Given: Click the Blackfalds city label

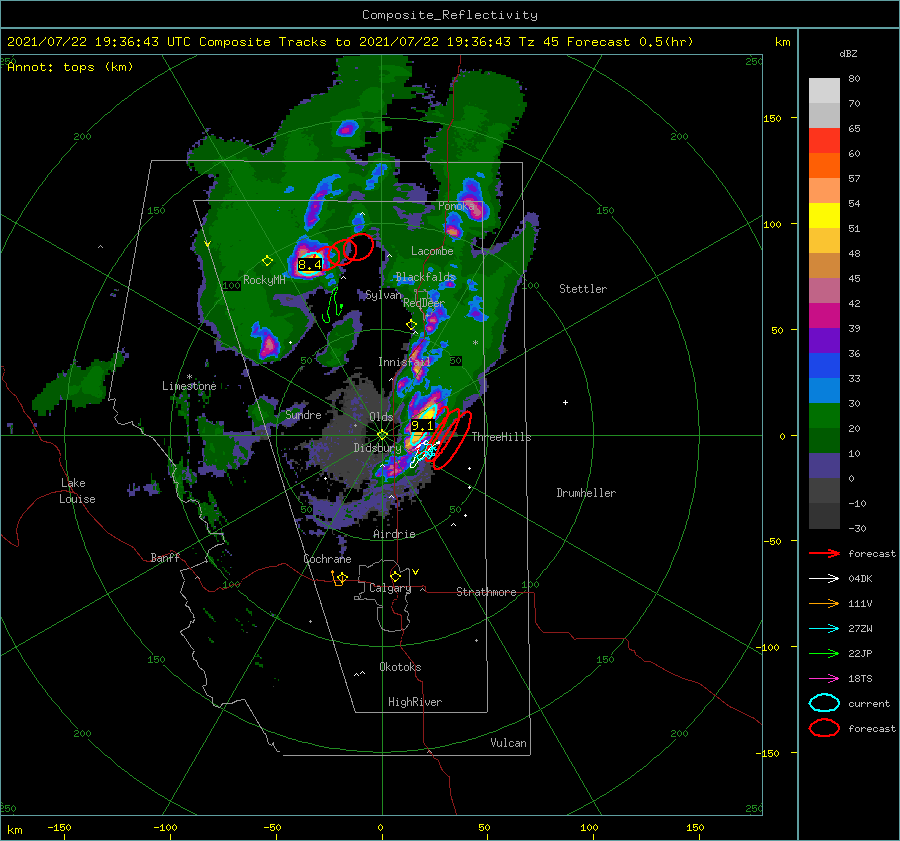Looking at the screenshot, I should tap(425, 277).
